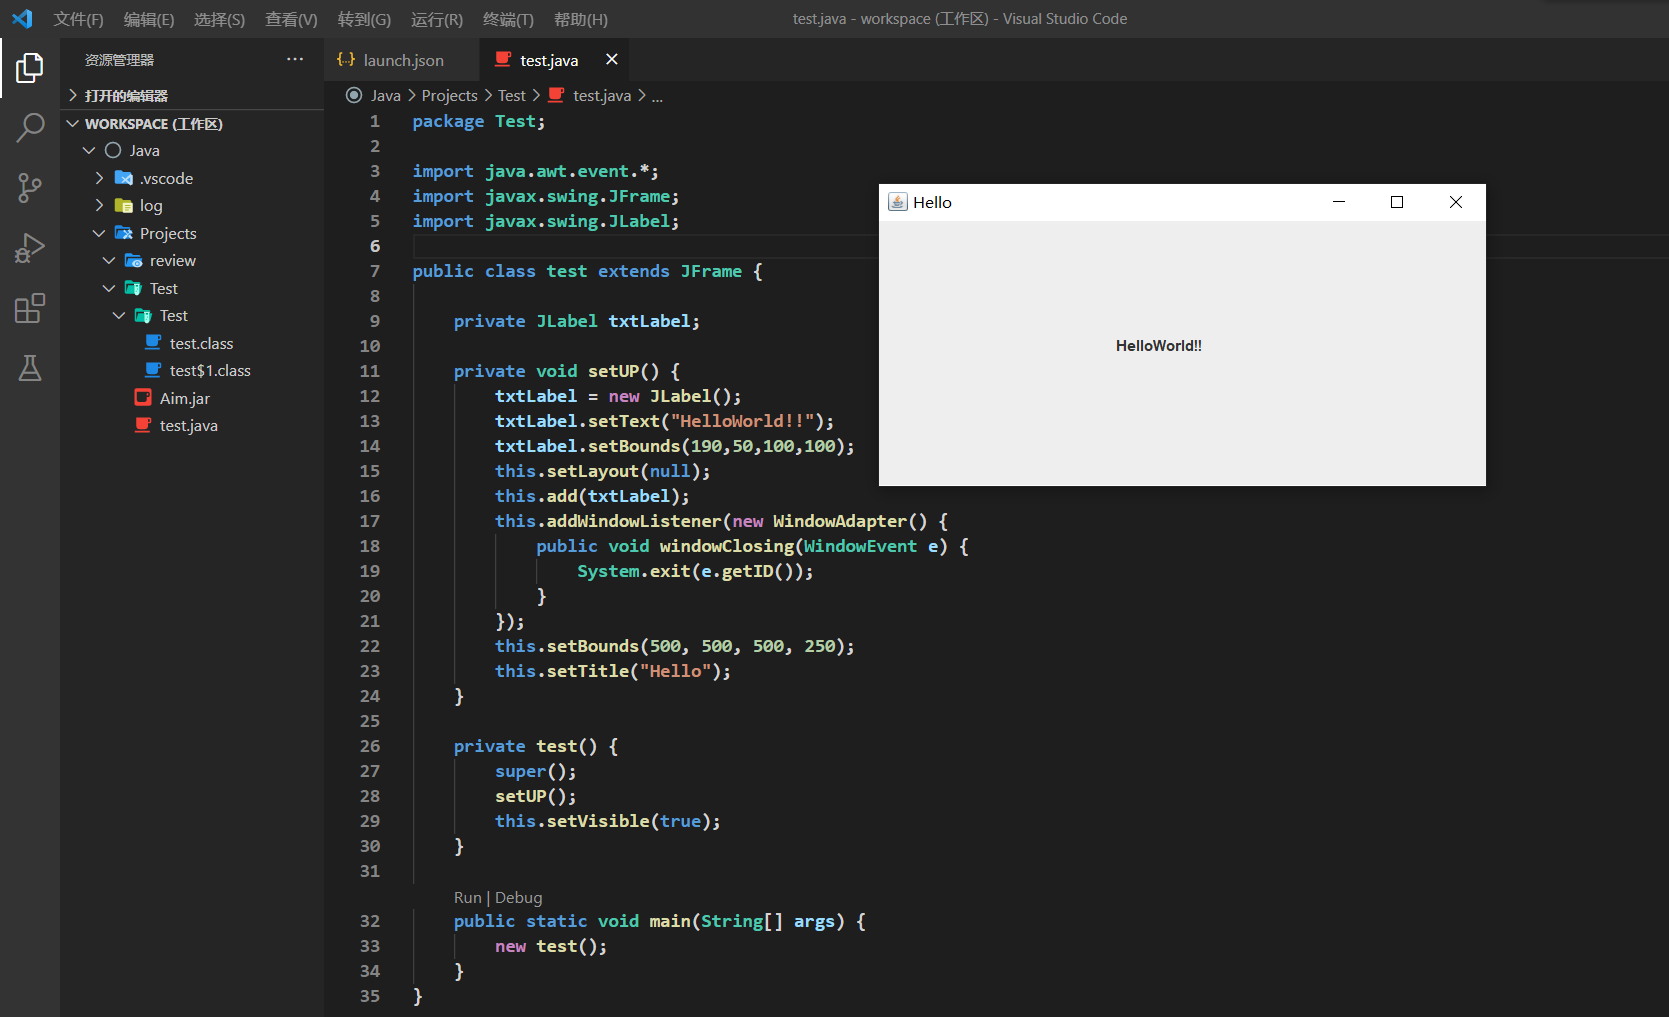The image size is (1669, 1017).
Task: Open the 终端(T) menu
Action: (508, 19)
